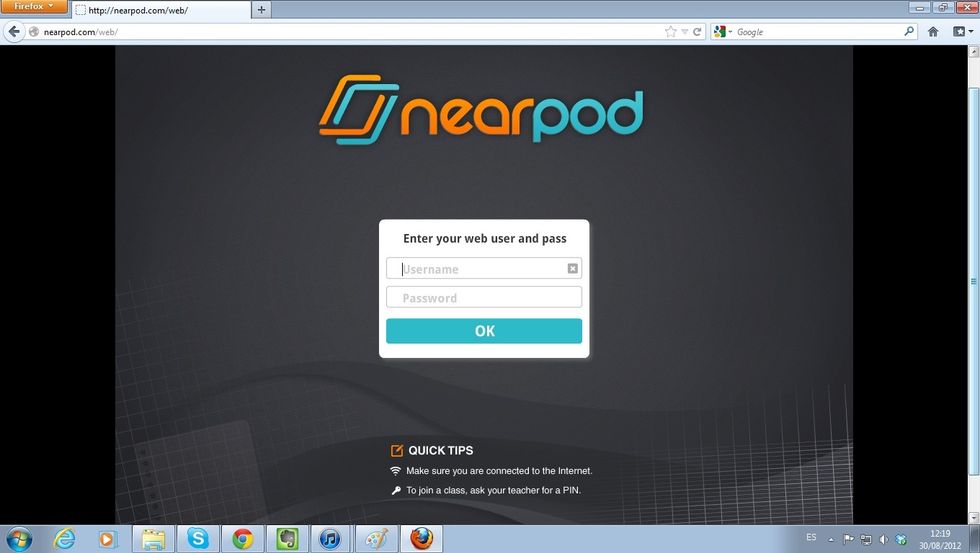Restore down the Firefox window

tap(942, 7)
